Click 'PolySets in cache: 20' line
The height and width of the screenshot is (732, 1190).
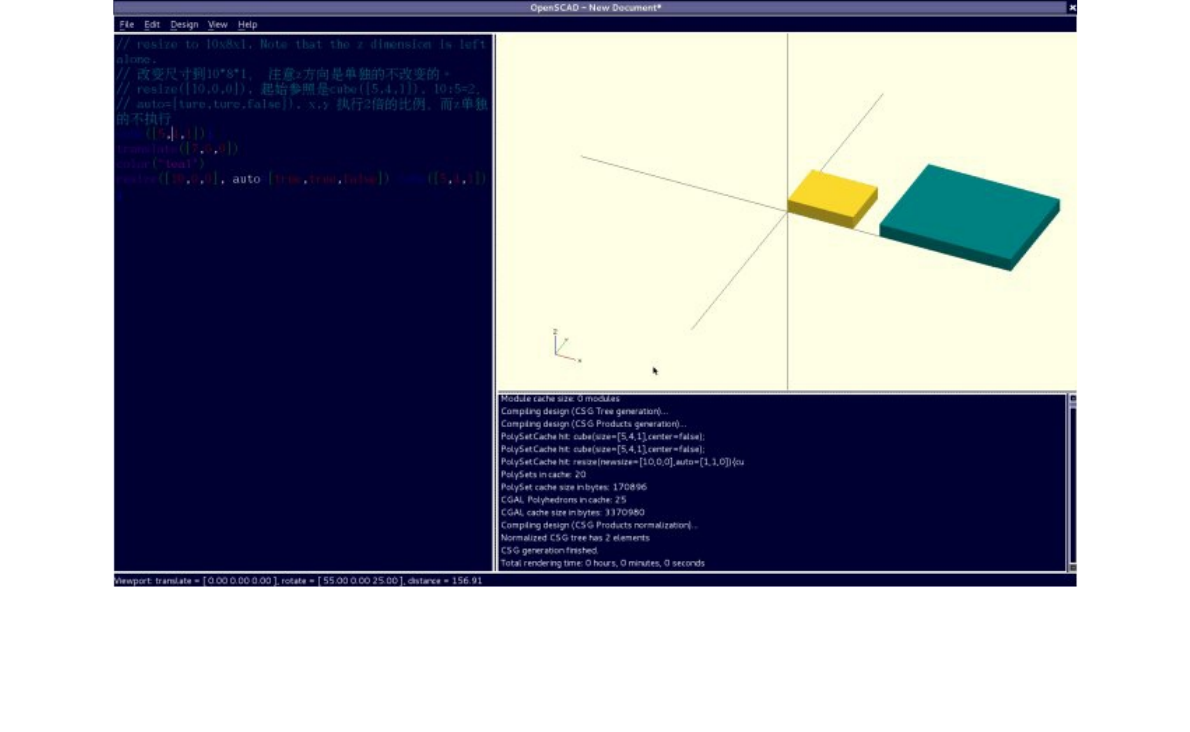[543, 474]
